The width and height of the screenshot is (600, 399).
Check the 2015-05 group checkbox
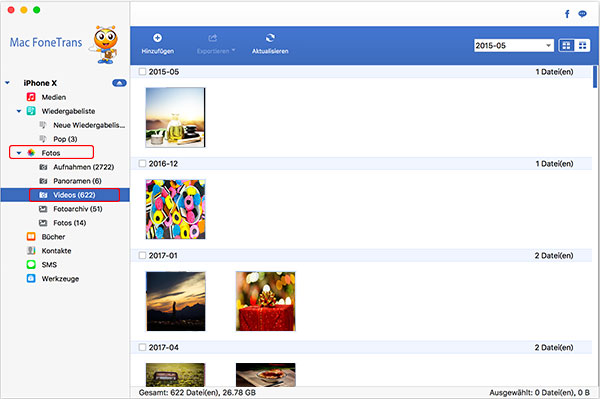(x=142, y=72)
